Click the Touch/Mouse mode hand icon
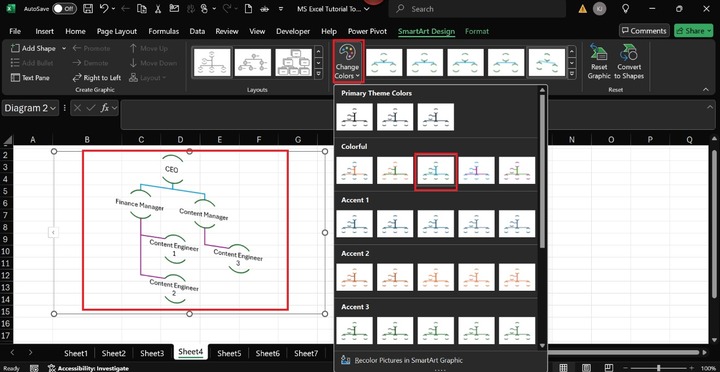 [204, 9]
